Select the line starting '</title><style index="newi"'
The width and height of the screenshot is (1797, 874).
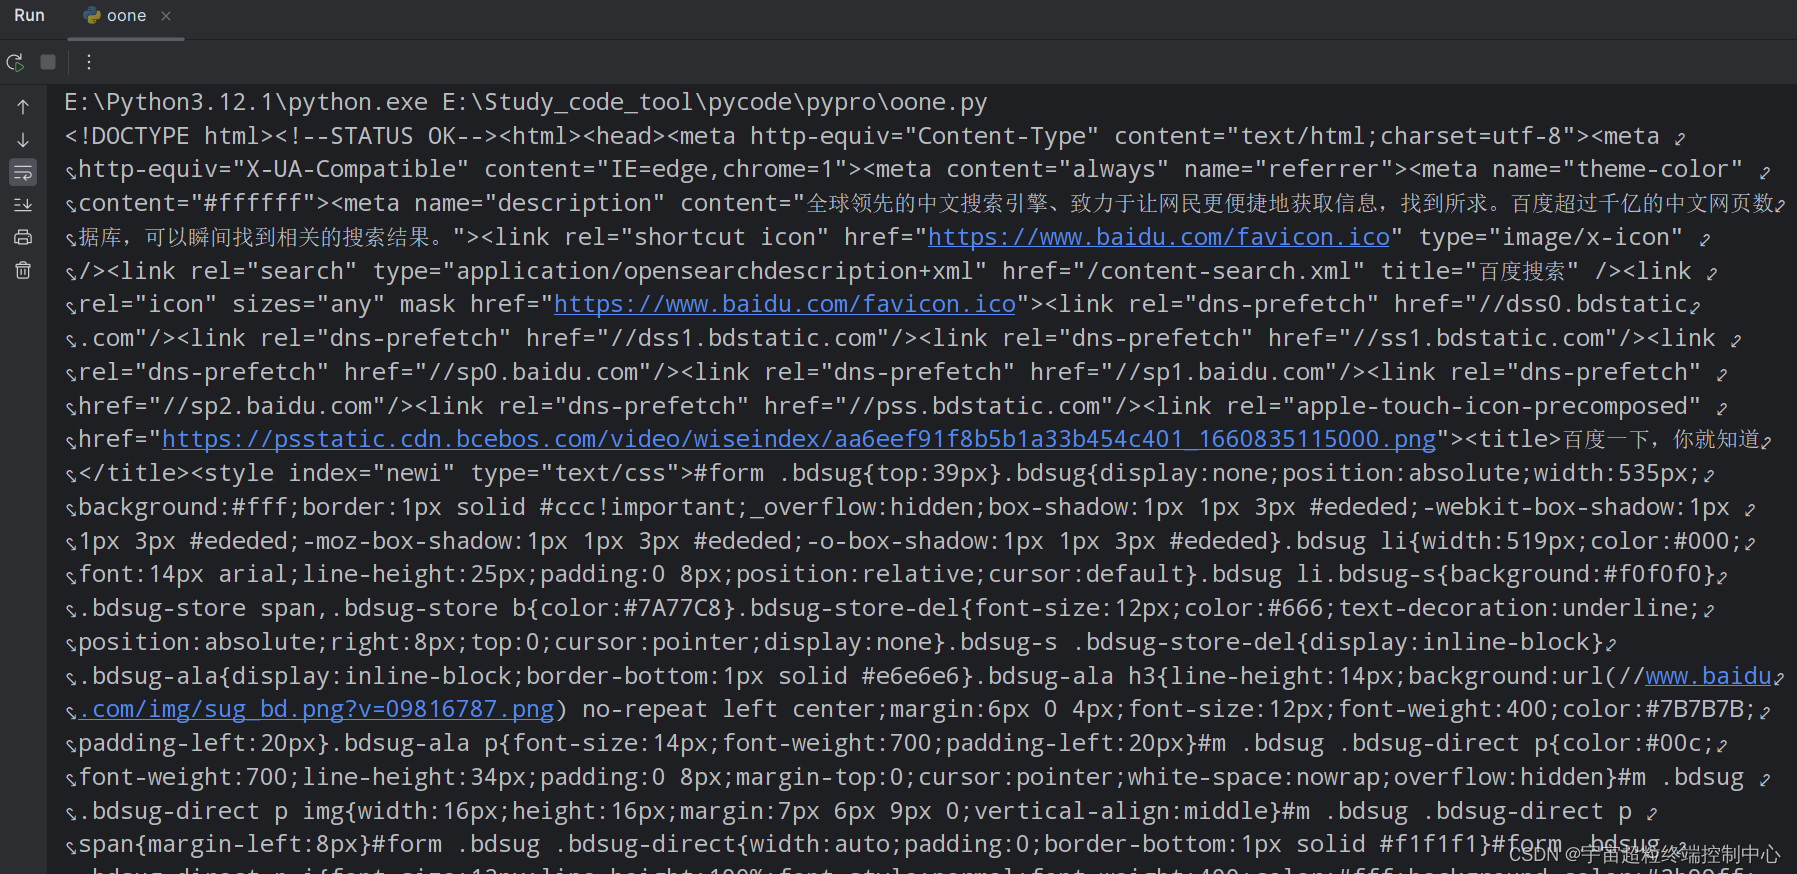[x=888, y=473]
